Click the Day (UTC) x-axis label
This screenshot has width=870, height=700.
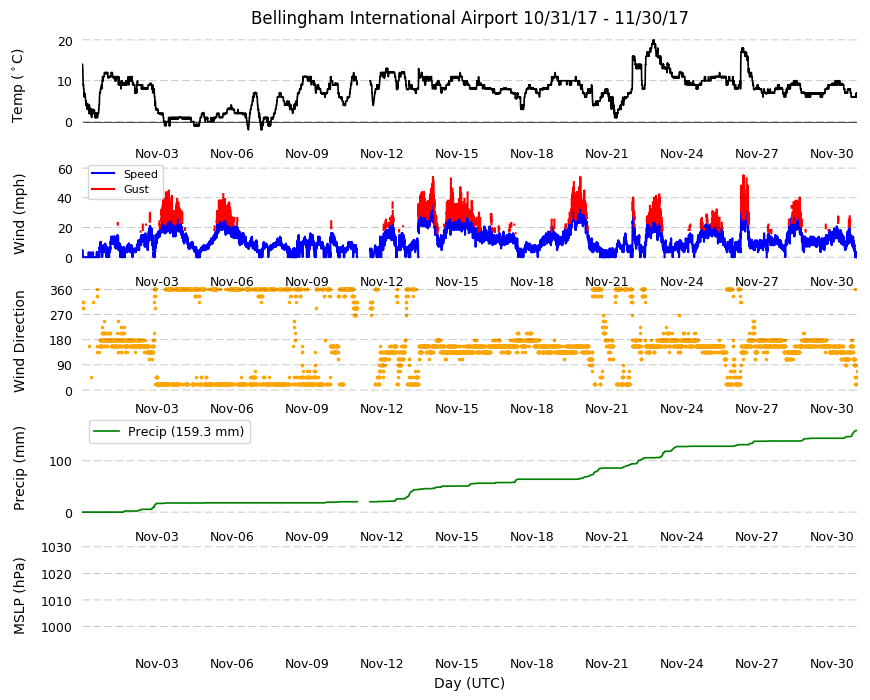[x=469, y=683]
